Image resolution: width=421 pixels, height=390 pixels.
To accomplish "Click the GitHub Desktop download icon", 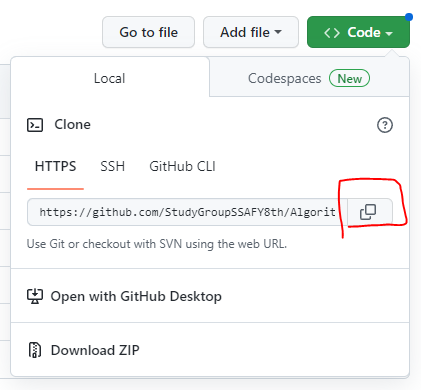I will click(x=35, y=296).
